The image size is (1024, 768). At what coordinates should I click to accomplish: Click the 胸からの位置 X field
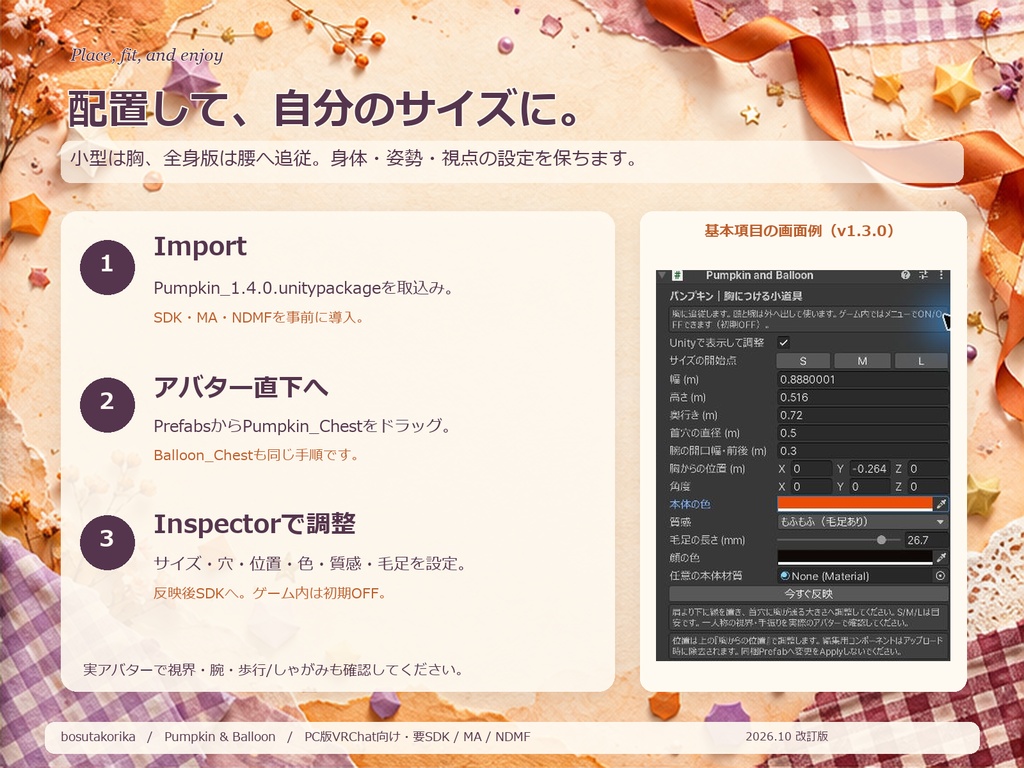click(811, 468)
